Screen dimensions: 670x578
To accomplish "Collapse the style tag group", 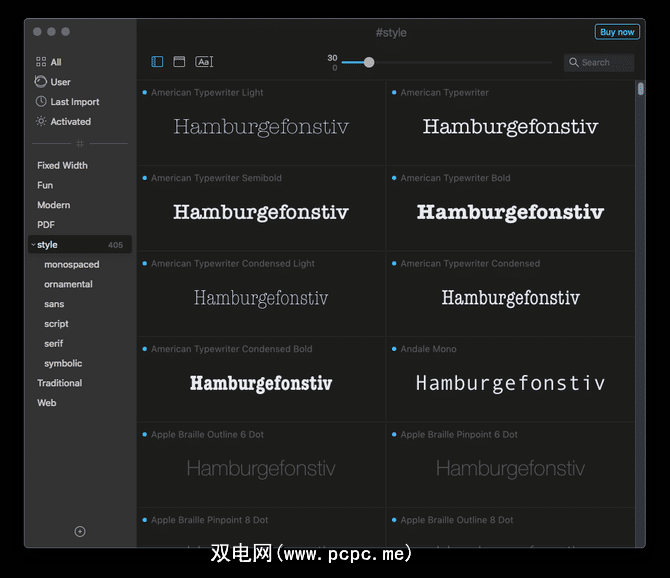I will [33, 245].
